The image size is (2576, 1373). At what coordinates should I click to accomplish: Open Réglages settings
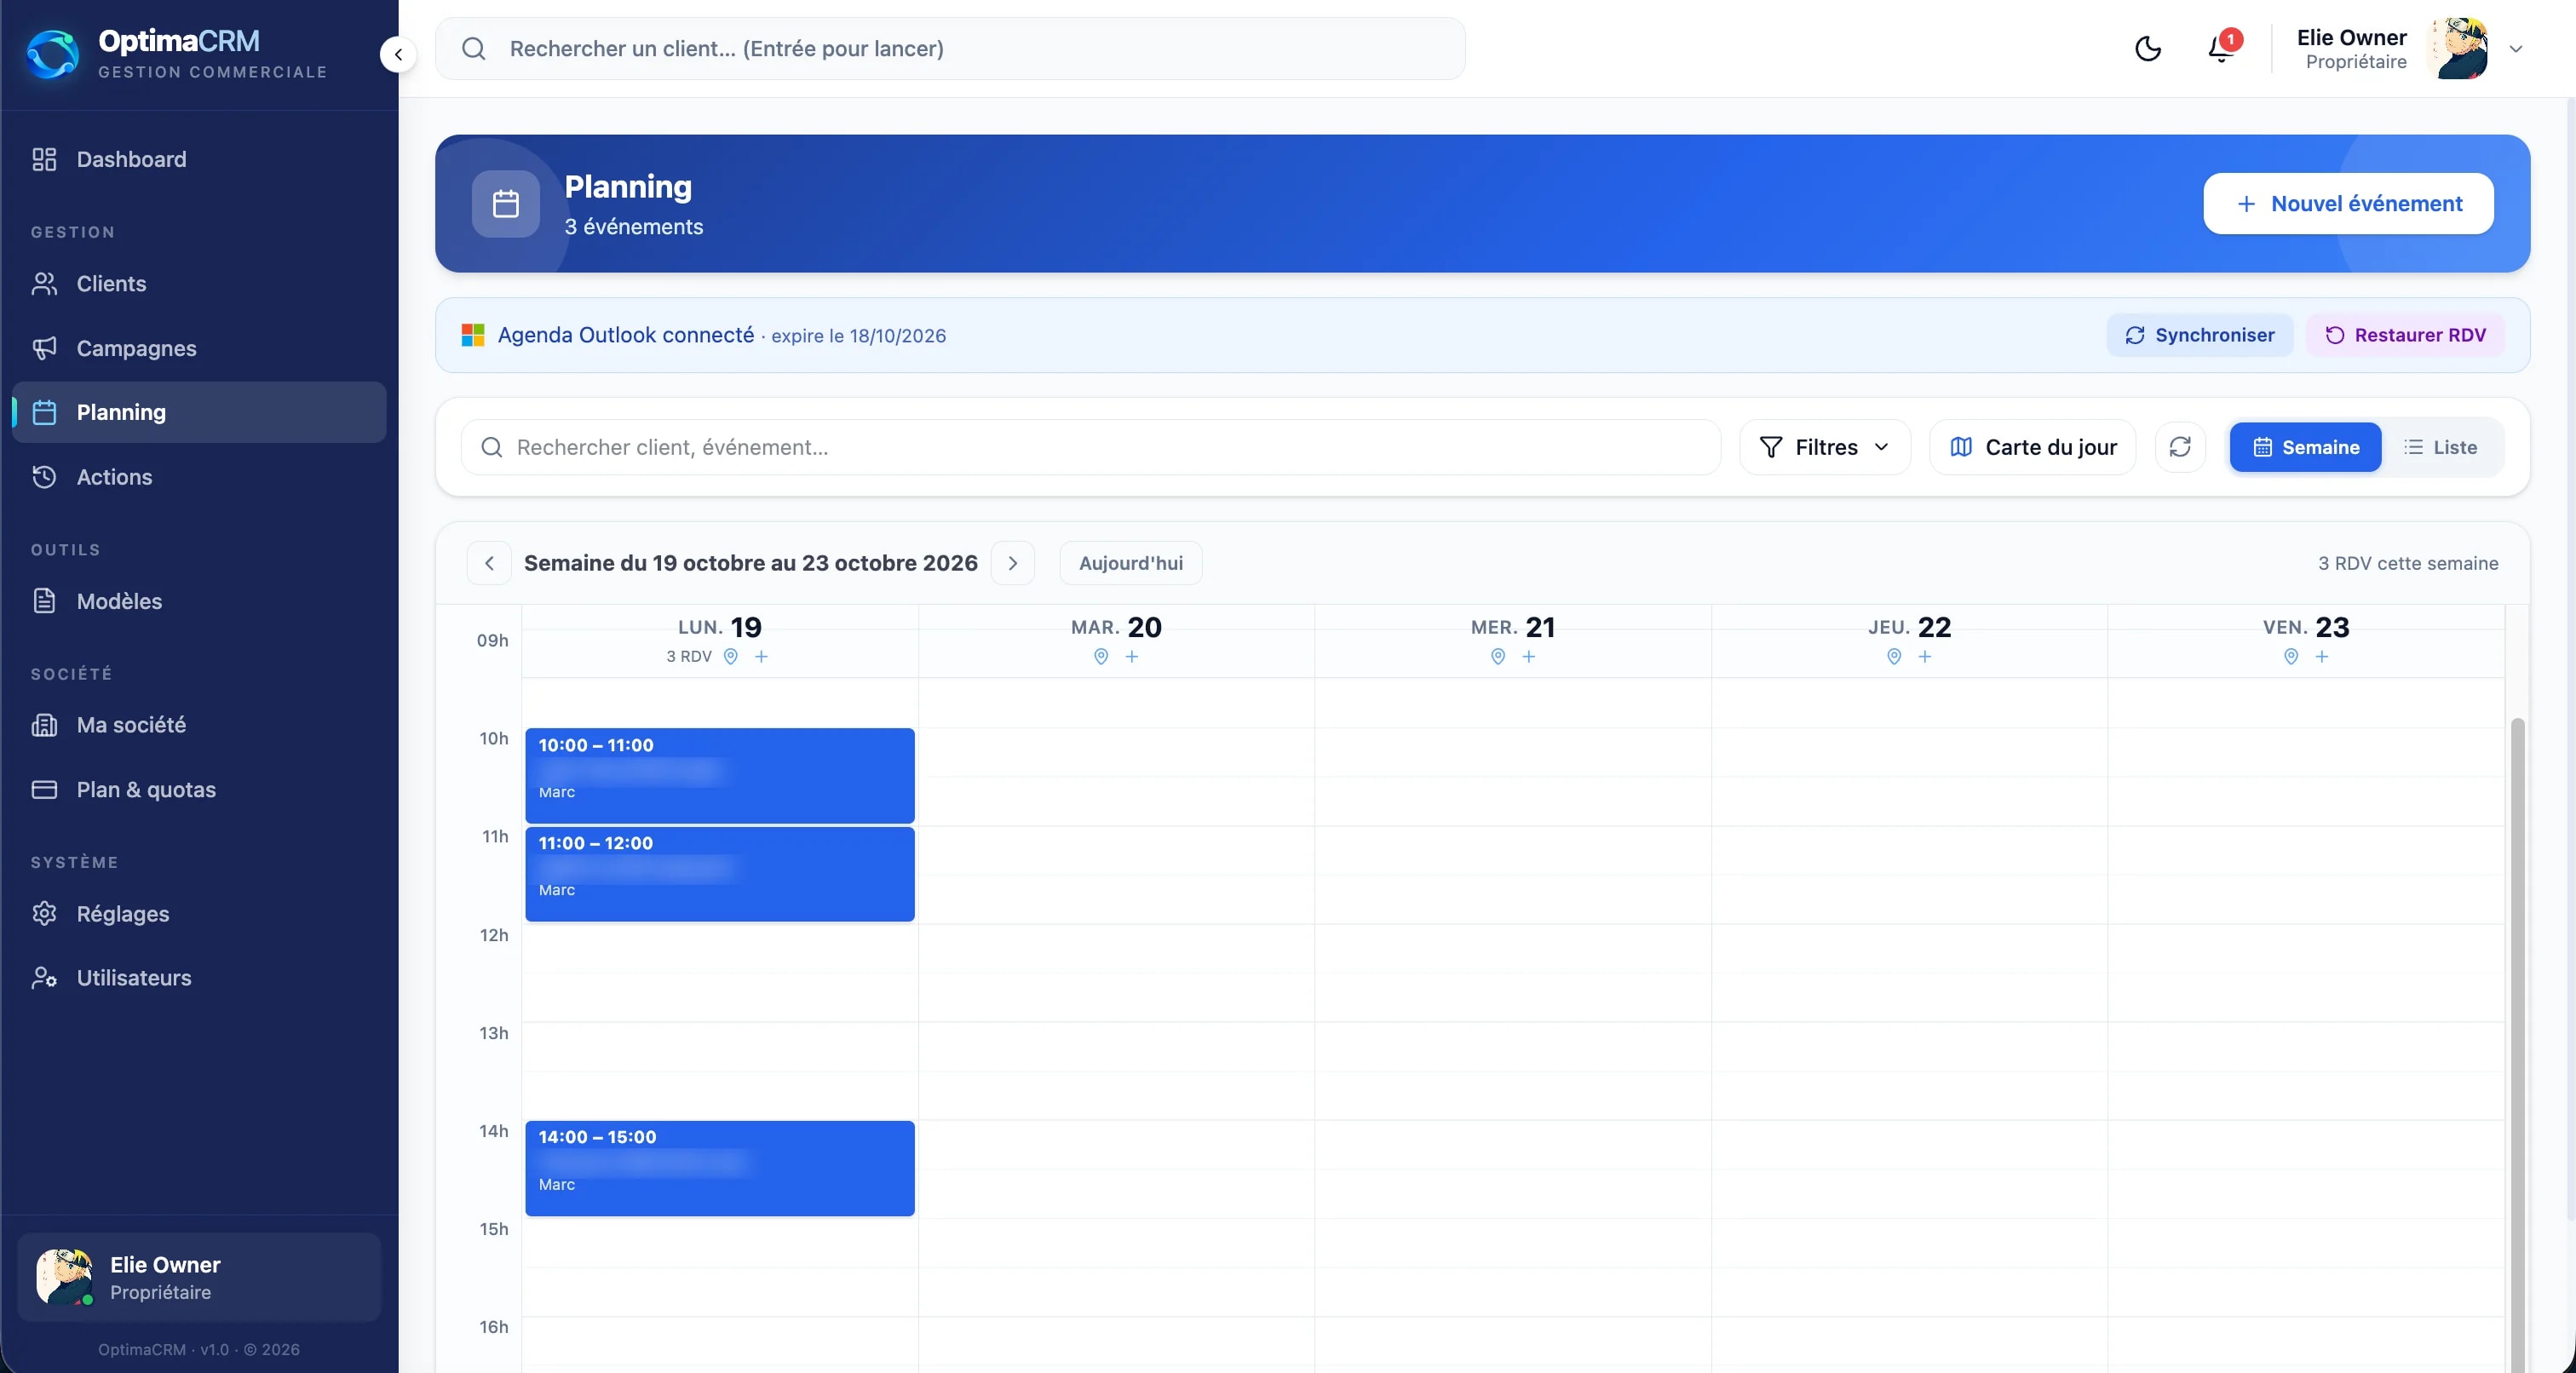pyautogui.click(x=199, y=914)
